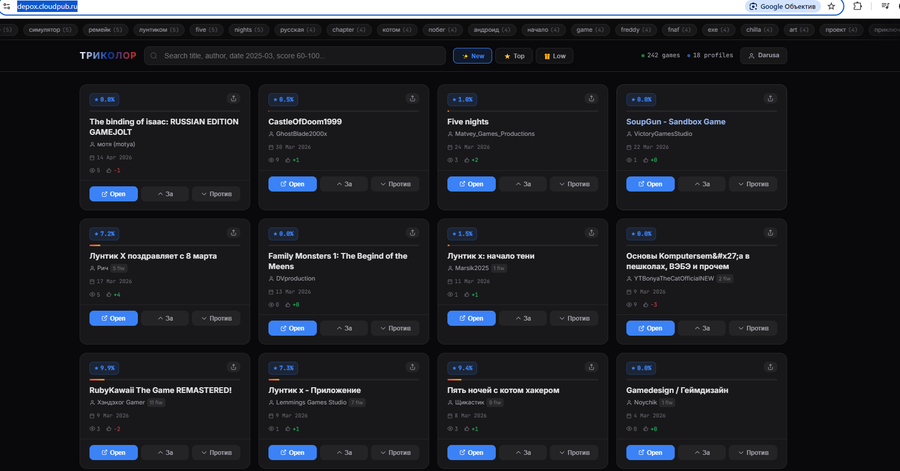Filter by побег tag
The width and height of the screenshot is (900, 471).
click(x=443, y=30)
